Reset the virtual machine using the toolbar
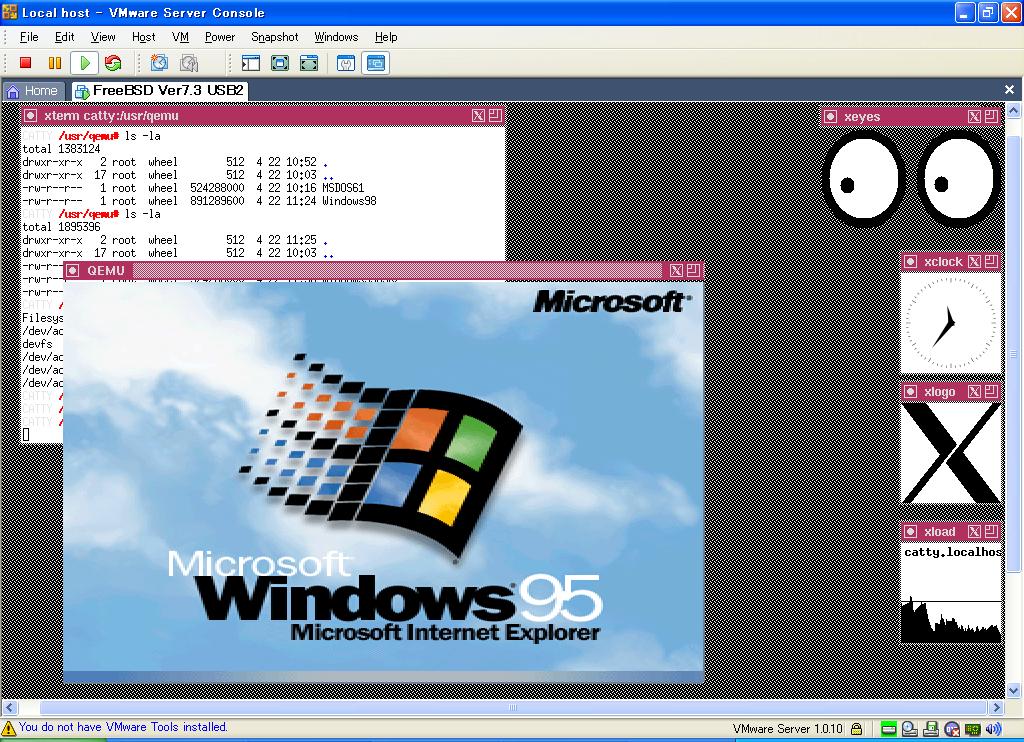Viewport: 1024px width, 742px height. (x=113, y=63)
